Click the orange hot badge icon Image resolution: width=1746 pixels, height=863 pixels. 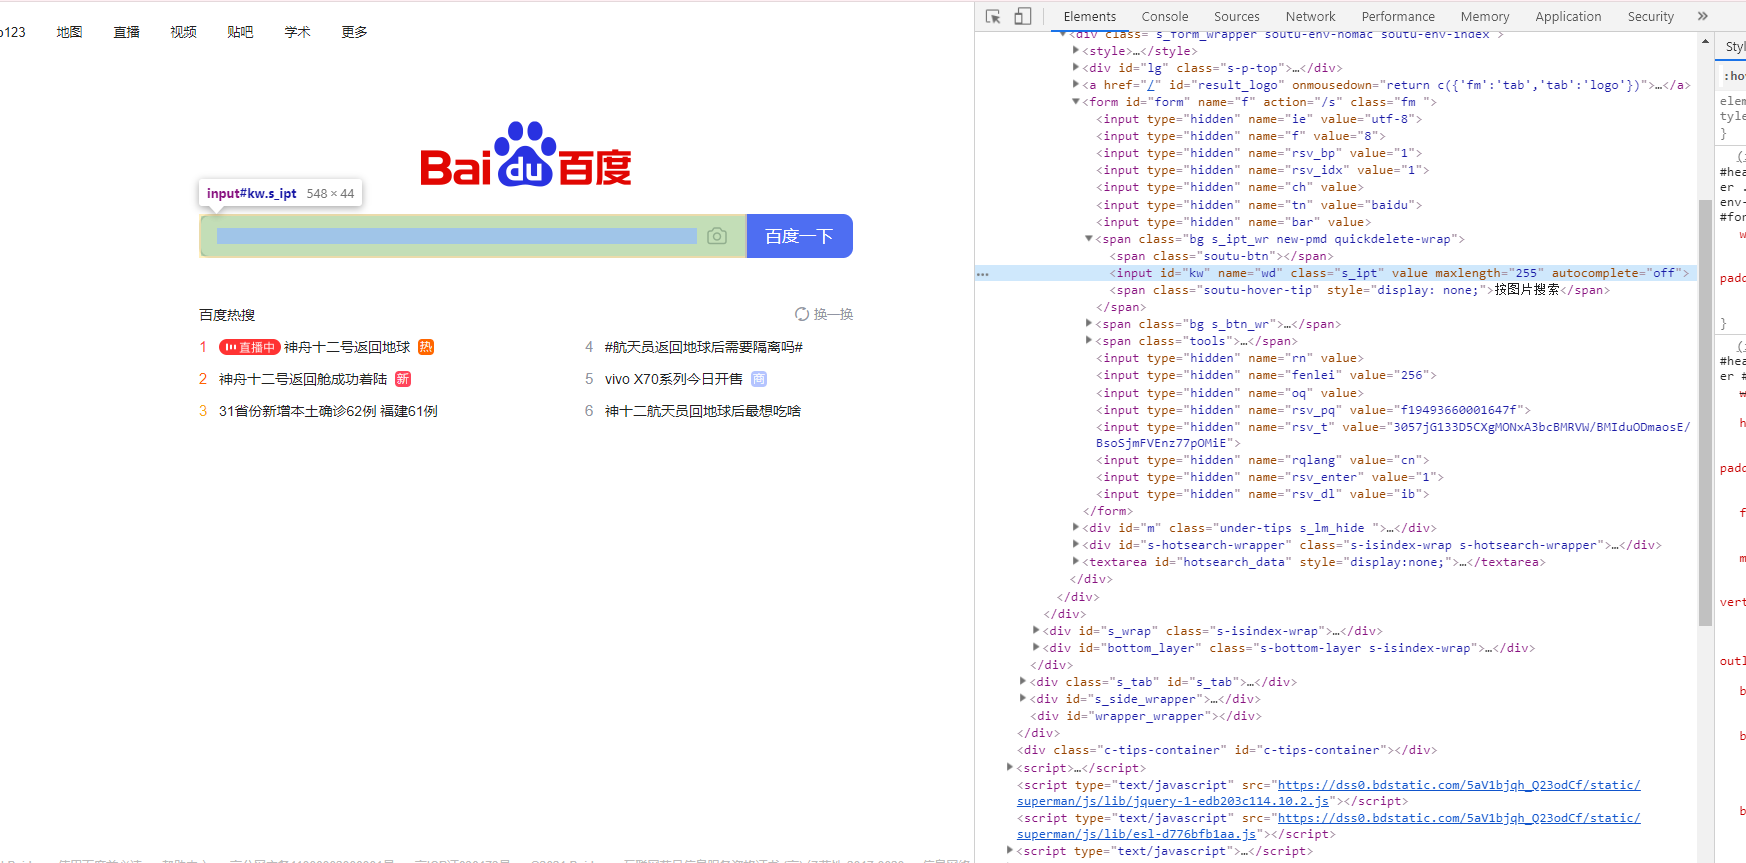tap(426, 347)
